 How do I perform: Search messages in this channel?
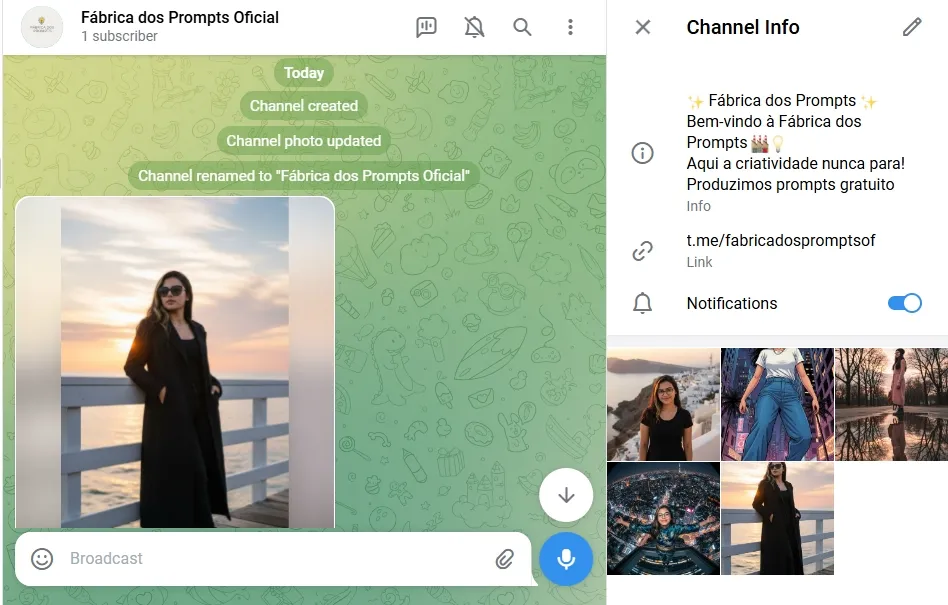tap(522, 27)
